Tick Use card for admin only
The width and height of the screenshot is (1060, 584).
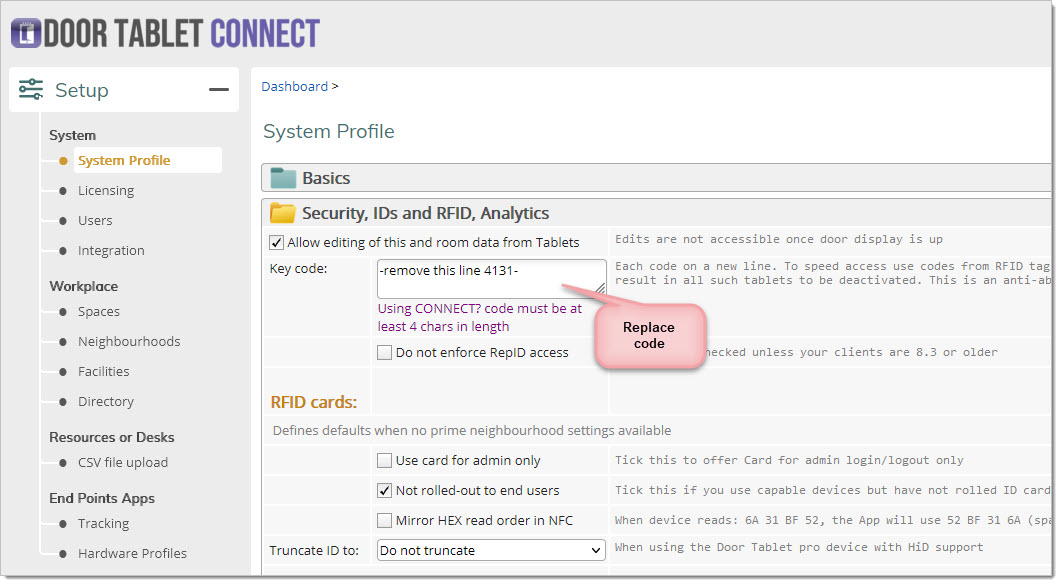coord(385,461)
